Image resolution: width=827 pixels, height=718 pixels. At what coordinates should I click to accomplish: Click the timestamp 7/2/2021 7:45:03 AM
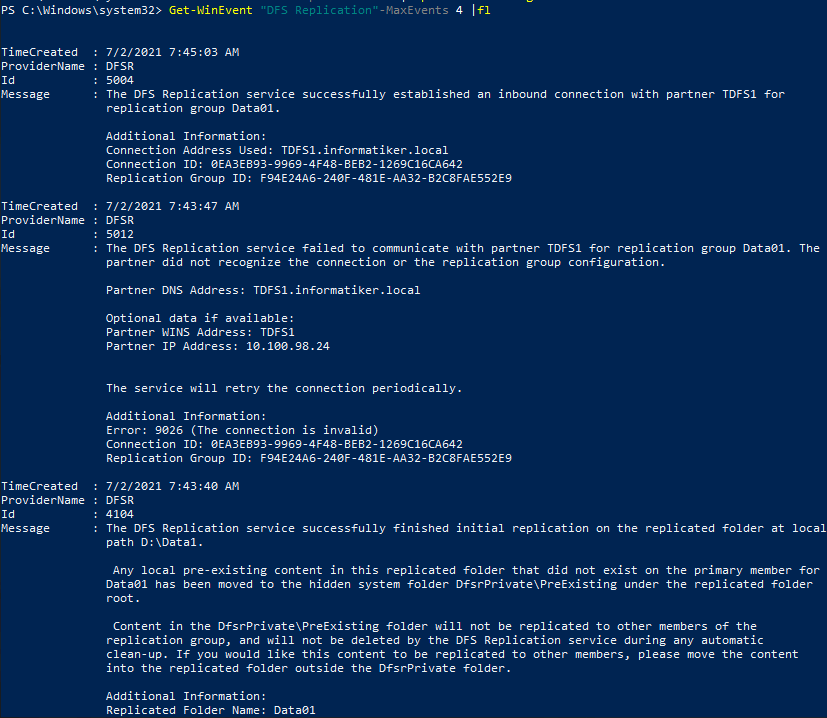172,52
